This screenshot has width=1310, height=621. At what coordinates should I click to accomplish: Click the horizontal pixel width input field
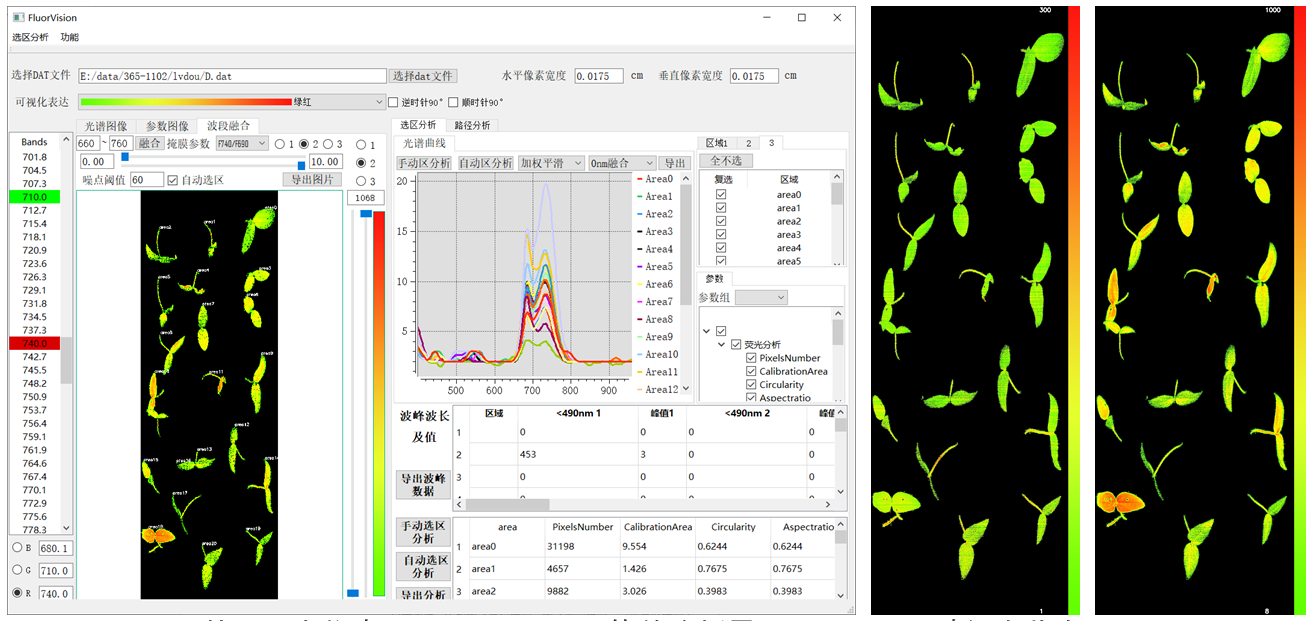(599, 76)
